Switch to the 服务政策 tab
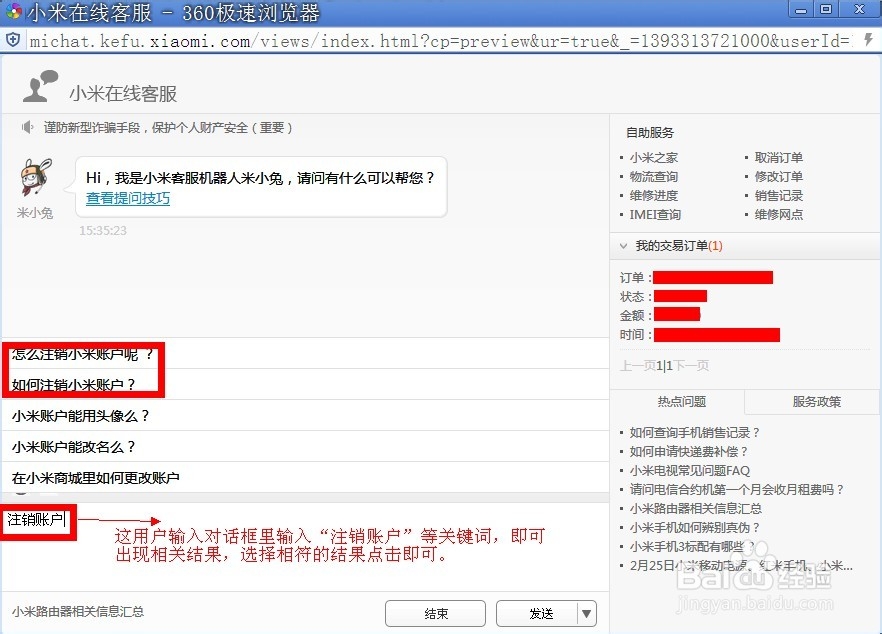The height and width of the screenshot is (634, 882). click(813, 402)
